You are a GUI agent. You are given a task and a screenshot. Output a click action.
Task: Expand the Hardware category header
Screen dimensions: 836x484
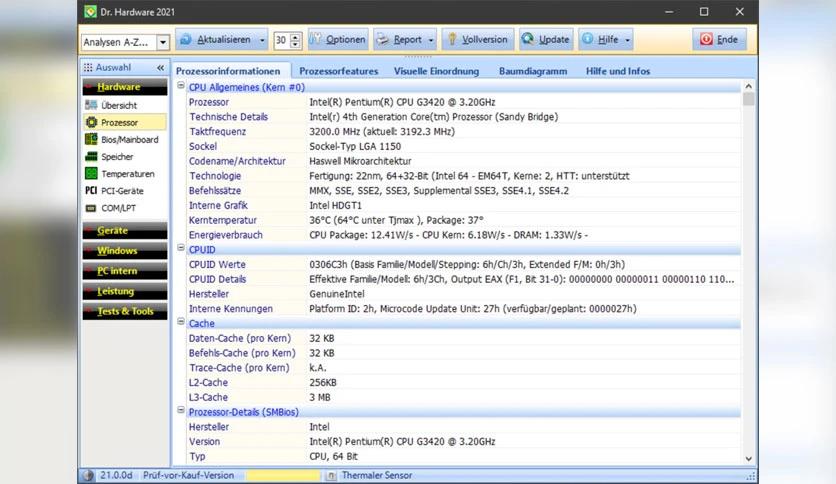[125, 87]
